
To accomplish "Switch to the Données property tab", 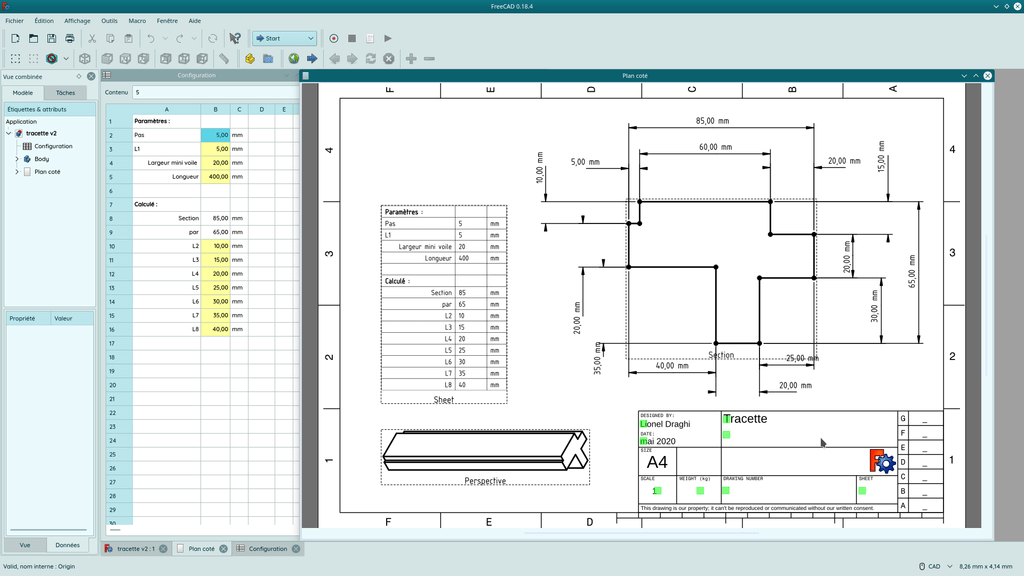I will [67, 545].
